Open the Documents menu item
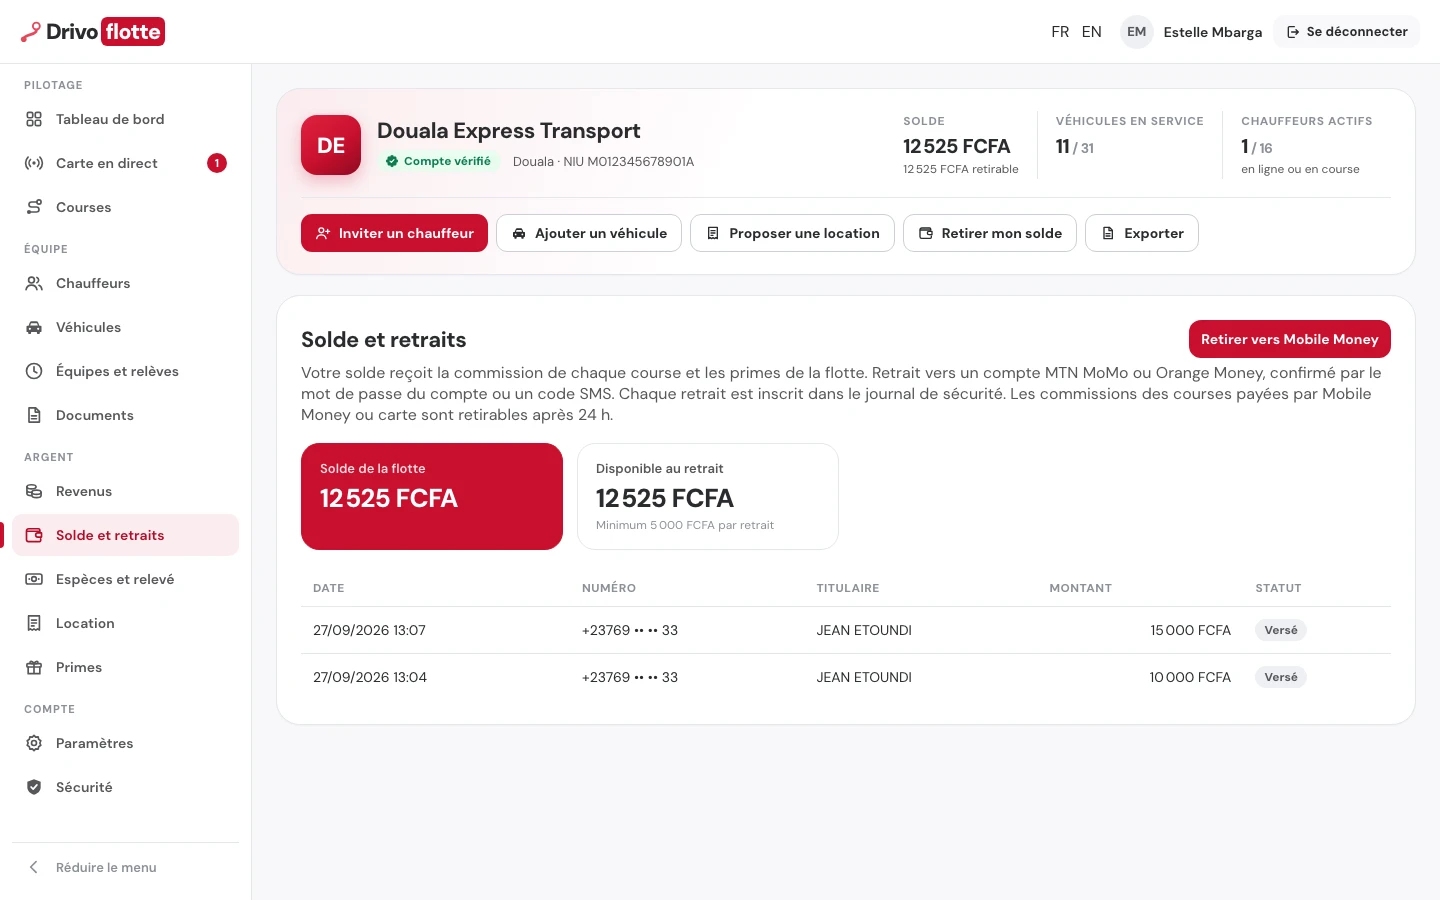Image resolution: width=1440 pixels, height=900 pixels. [126, 415]
